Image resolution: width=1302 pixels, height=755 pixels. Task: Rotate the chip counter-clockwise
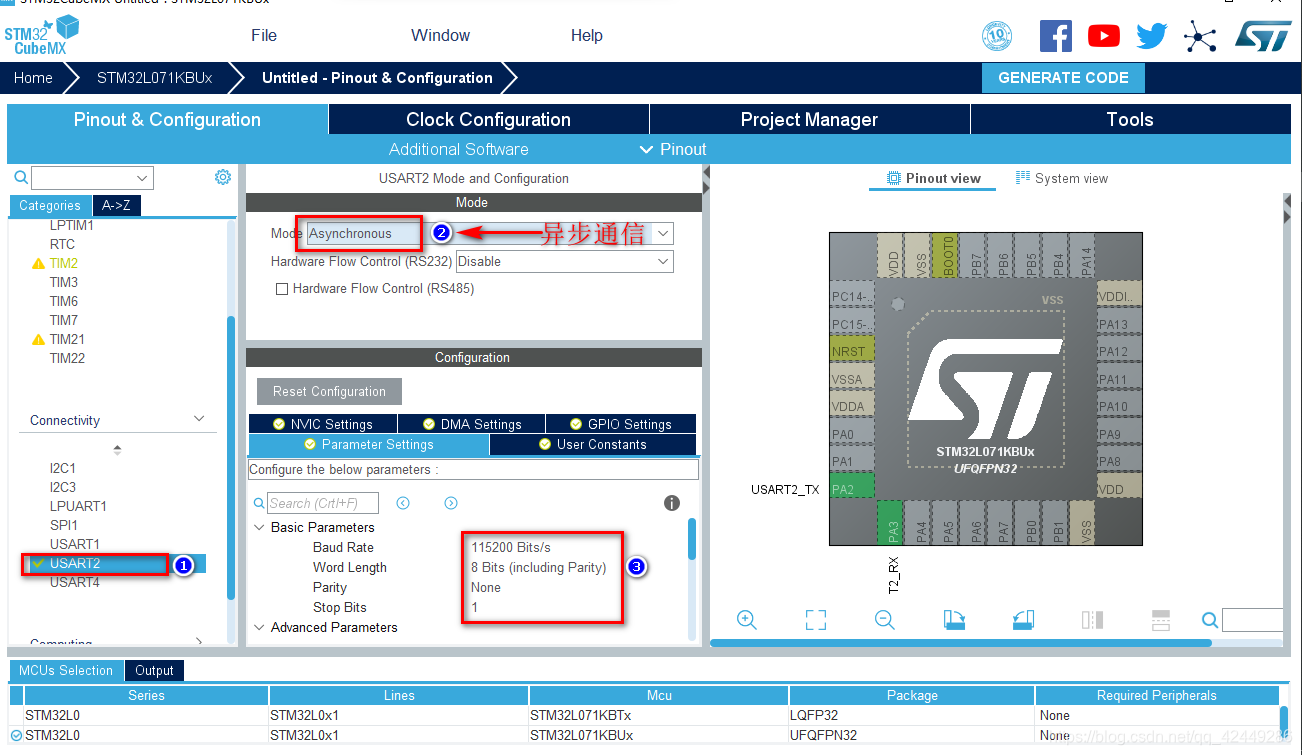1023,620
